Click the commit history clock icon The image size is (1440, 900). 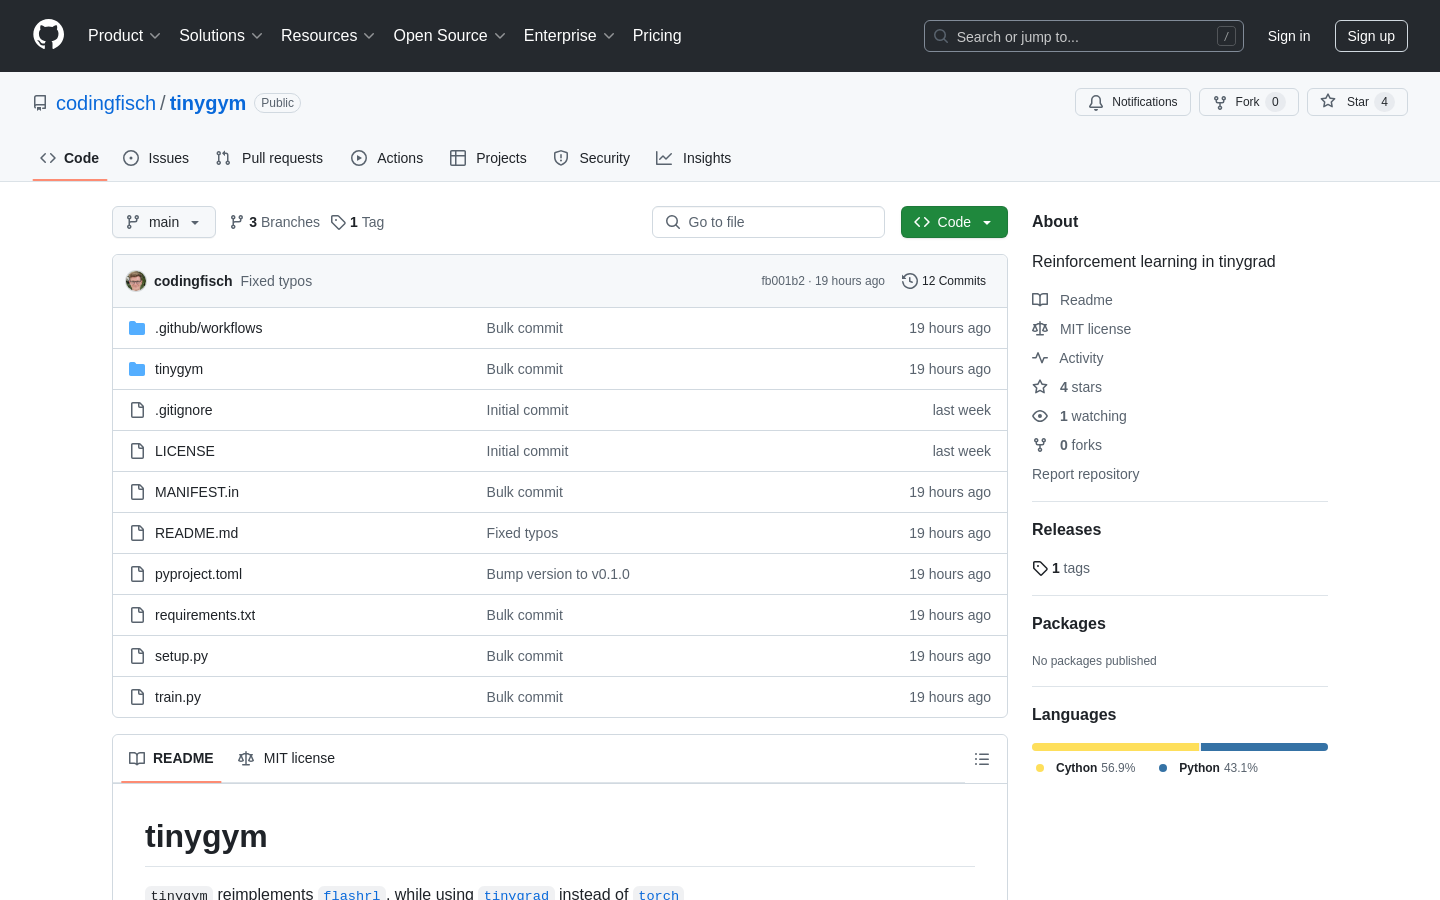click(910, 281)
